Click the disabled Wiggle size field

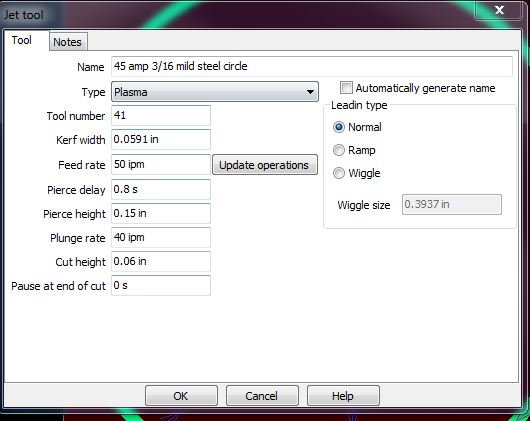452,204
